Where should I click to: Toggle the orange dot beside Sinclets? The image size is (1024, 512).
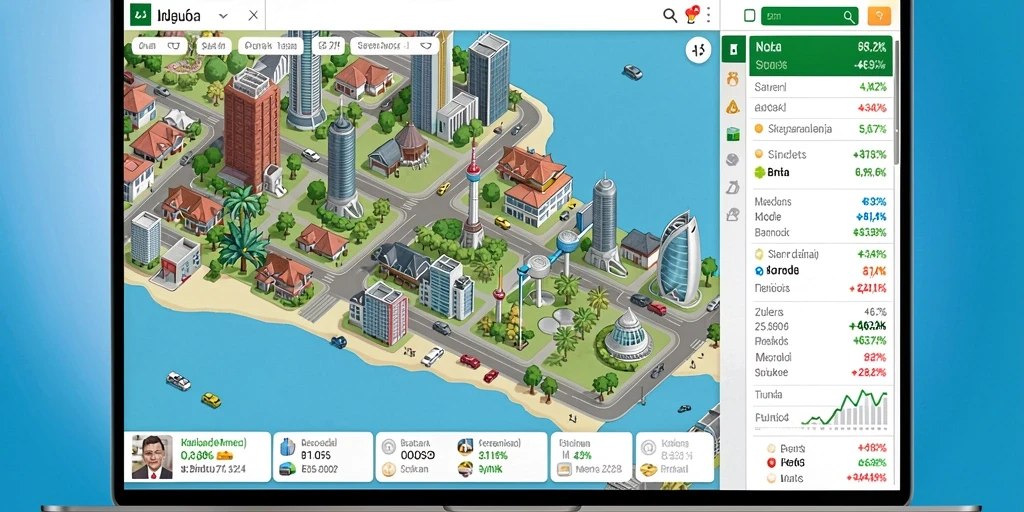click(758, 154)
